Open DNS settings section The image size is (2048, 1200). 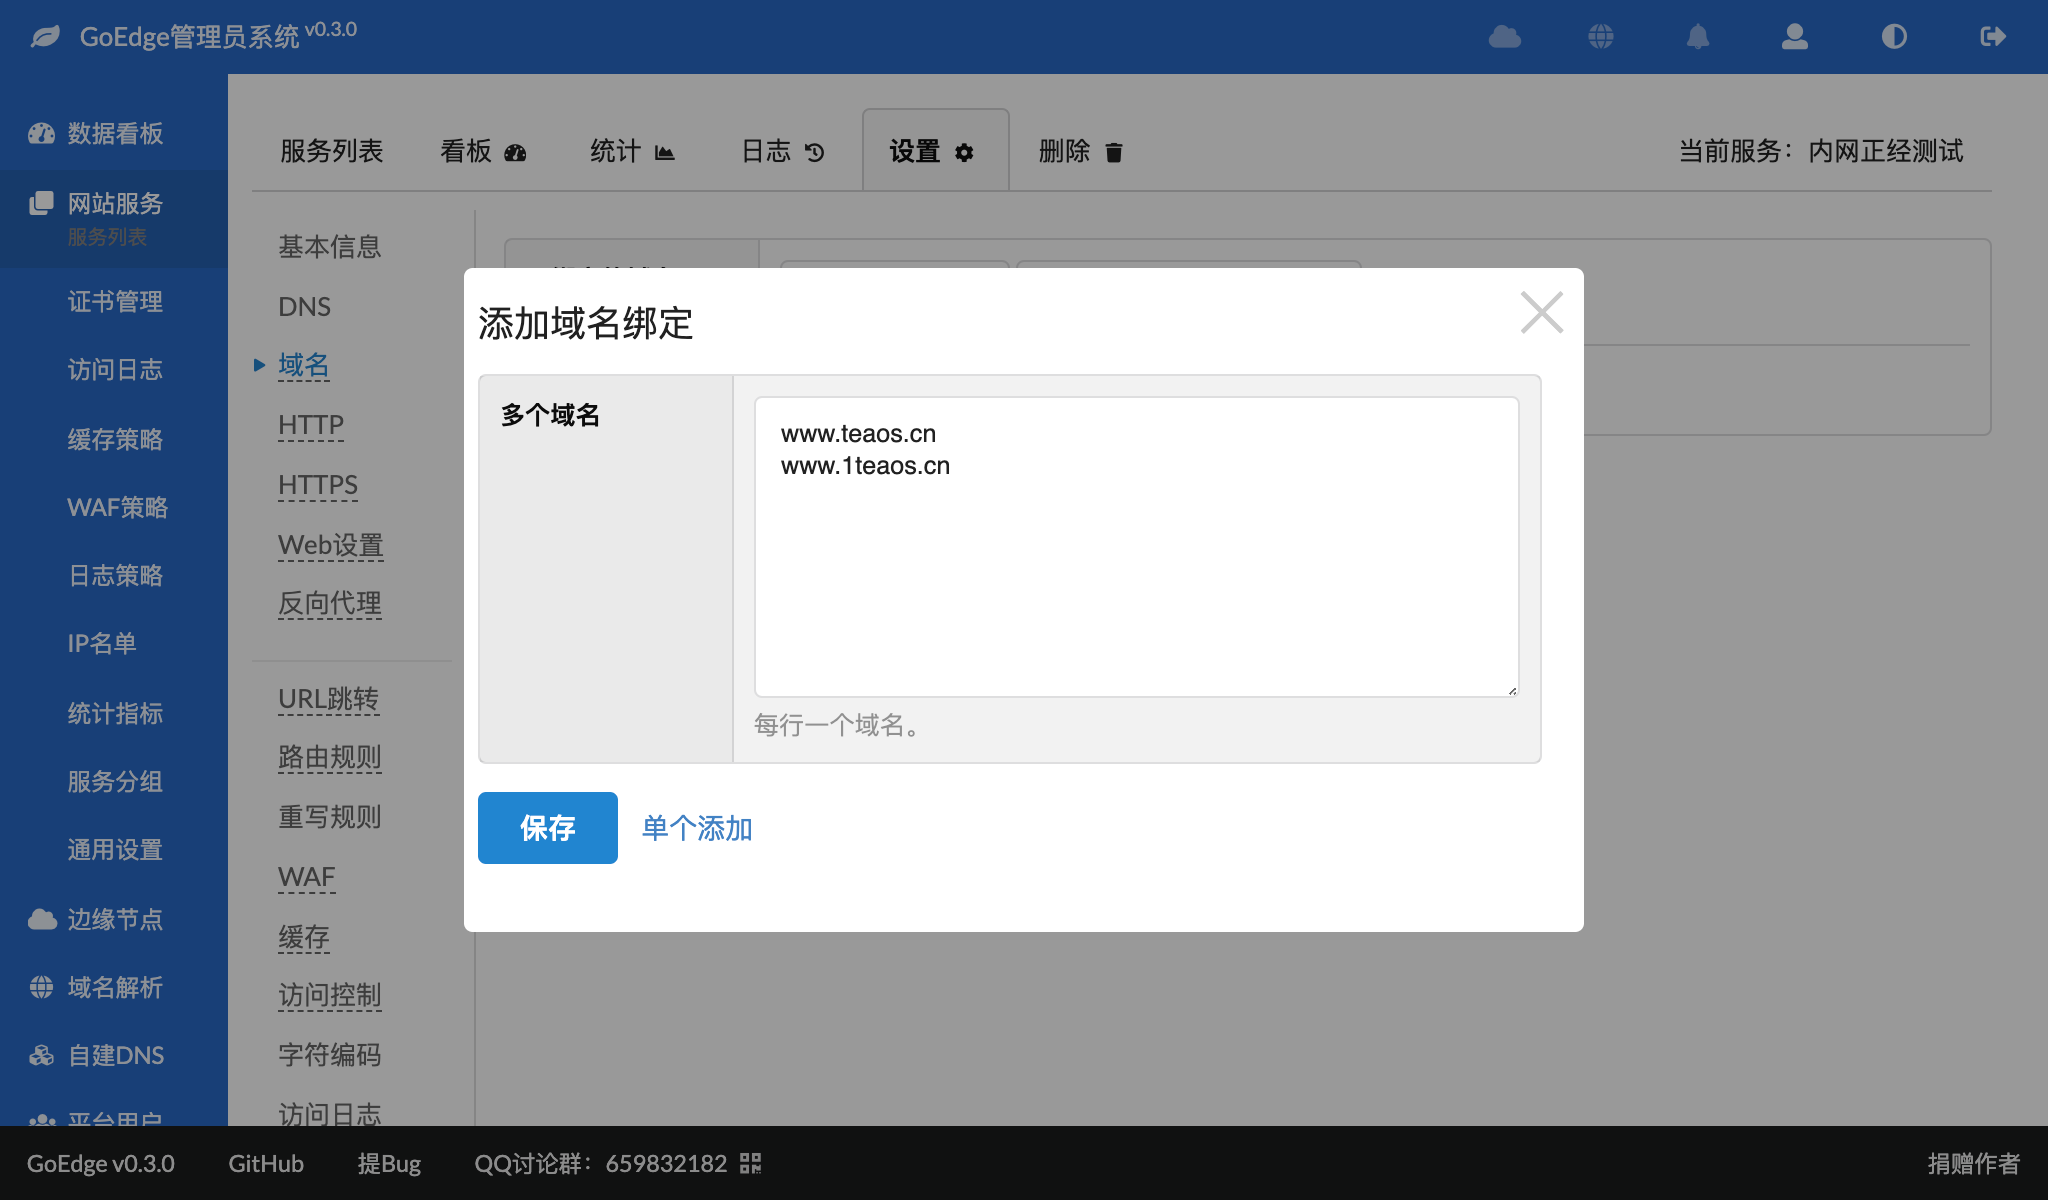pos(305,307)
